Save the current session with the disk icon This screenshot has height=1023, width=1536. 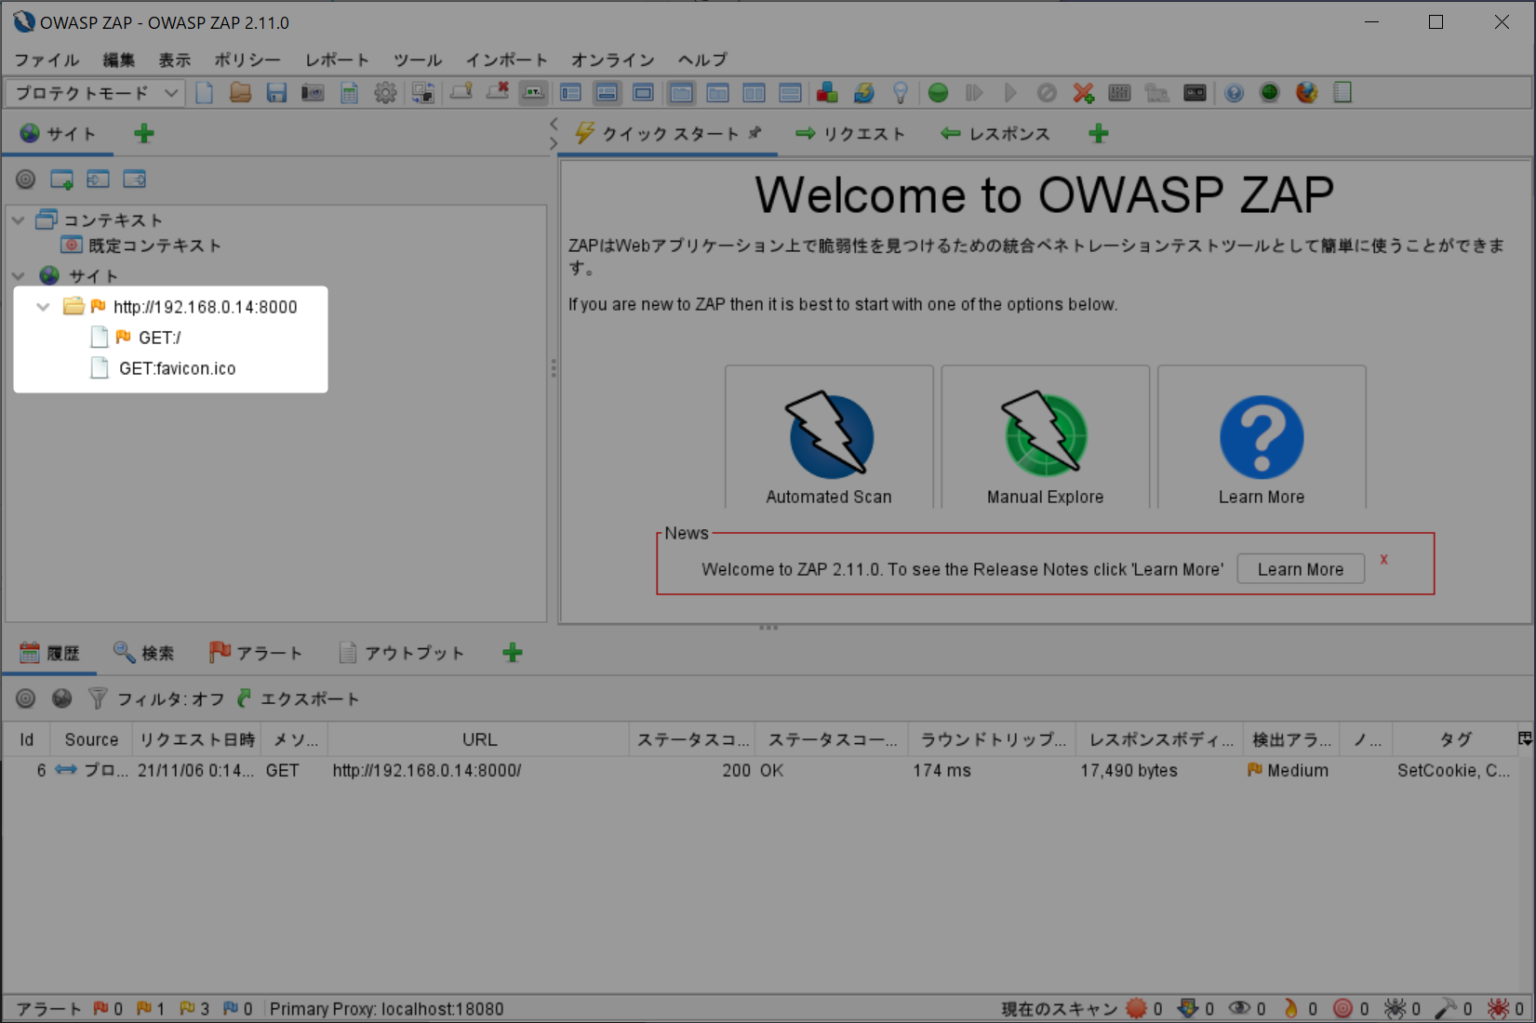pyautogui.click(x=276, y=92)
